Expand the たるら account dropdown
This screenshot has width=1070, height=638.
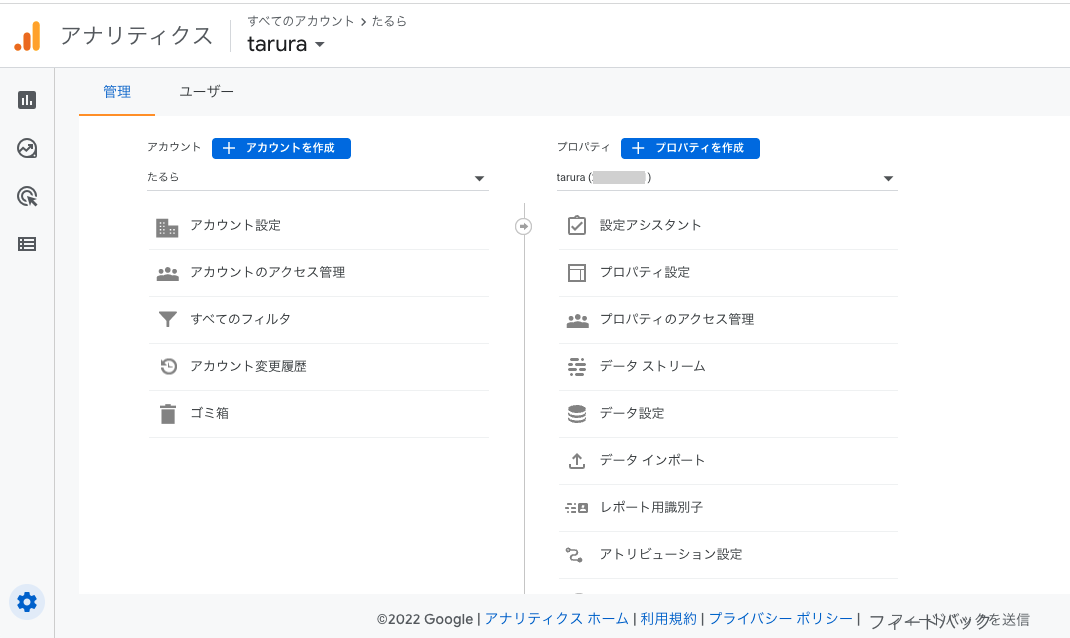318,177
